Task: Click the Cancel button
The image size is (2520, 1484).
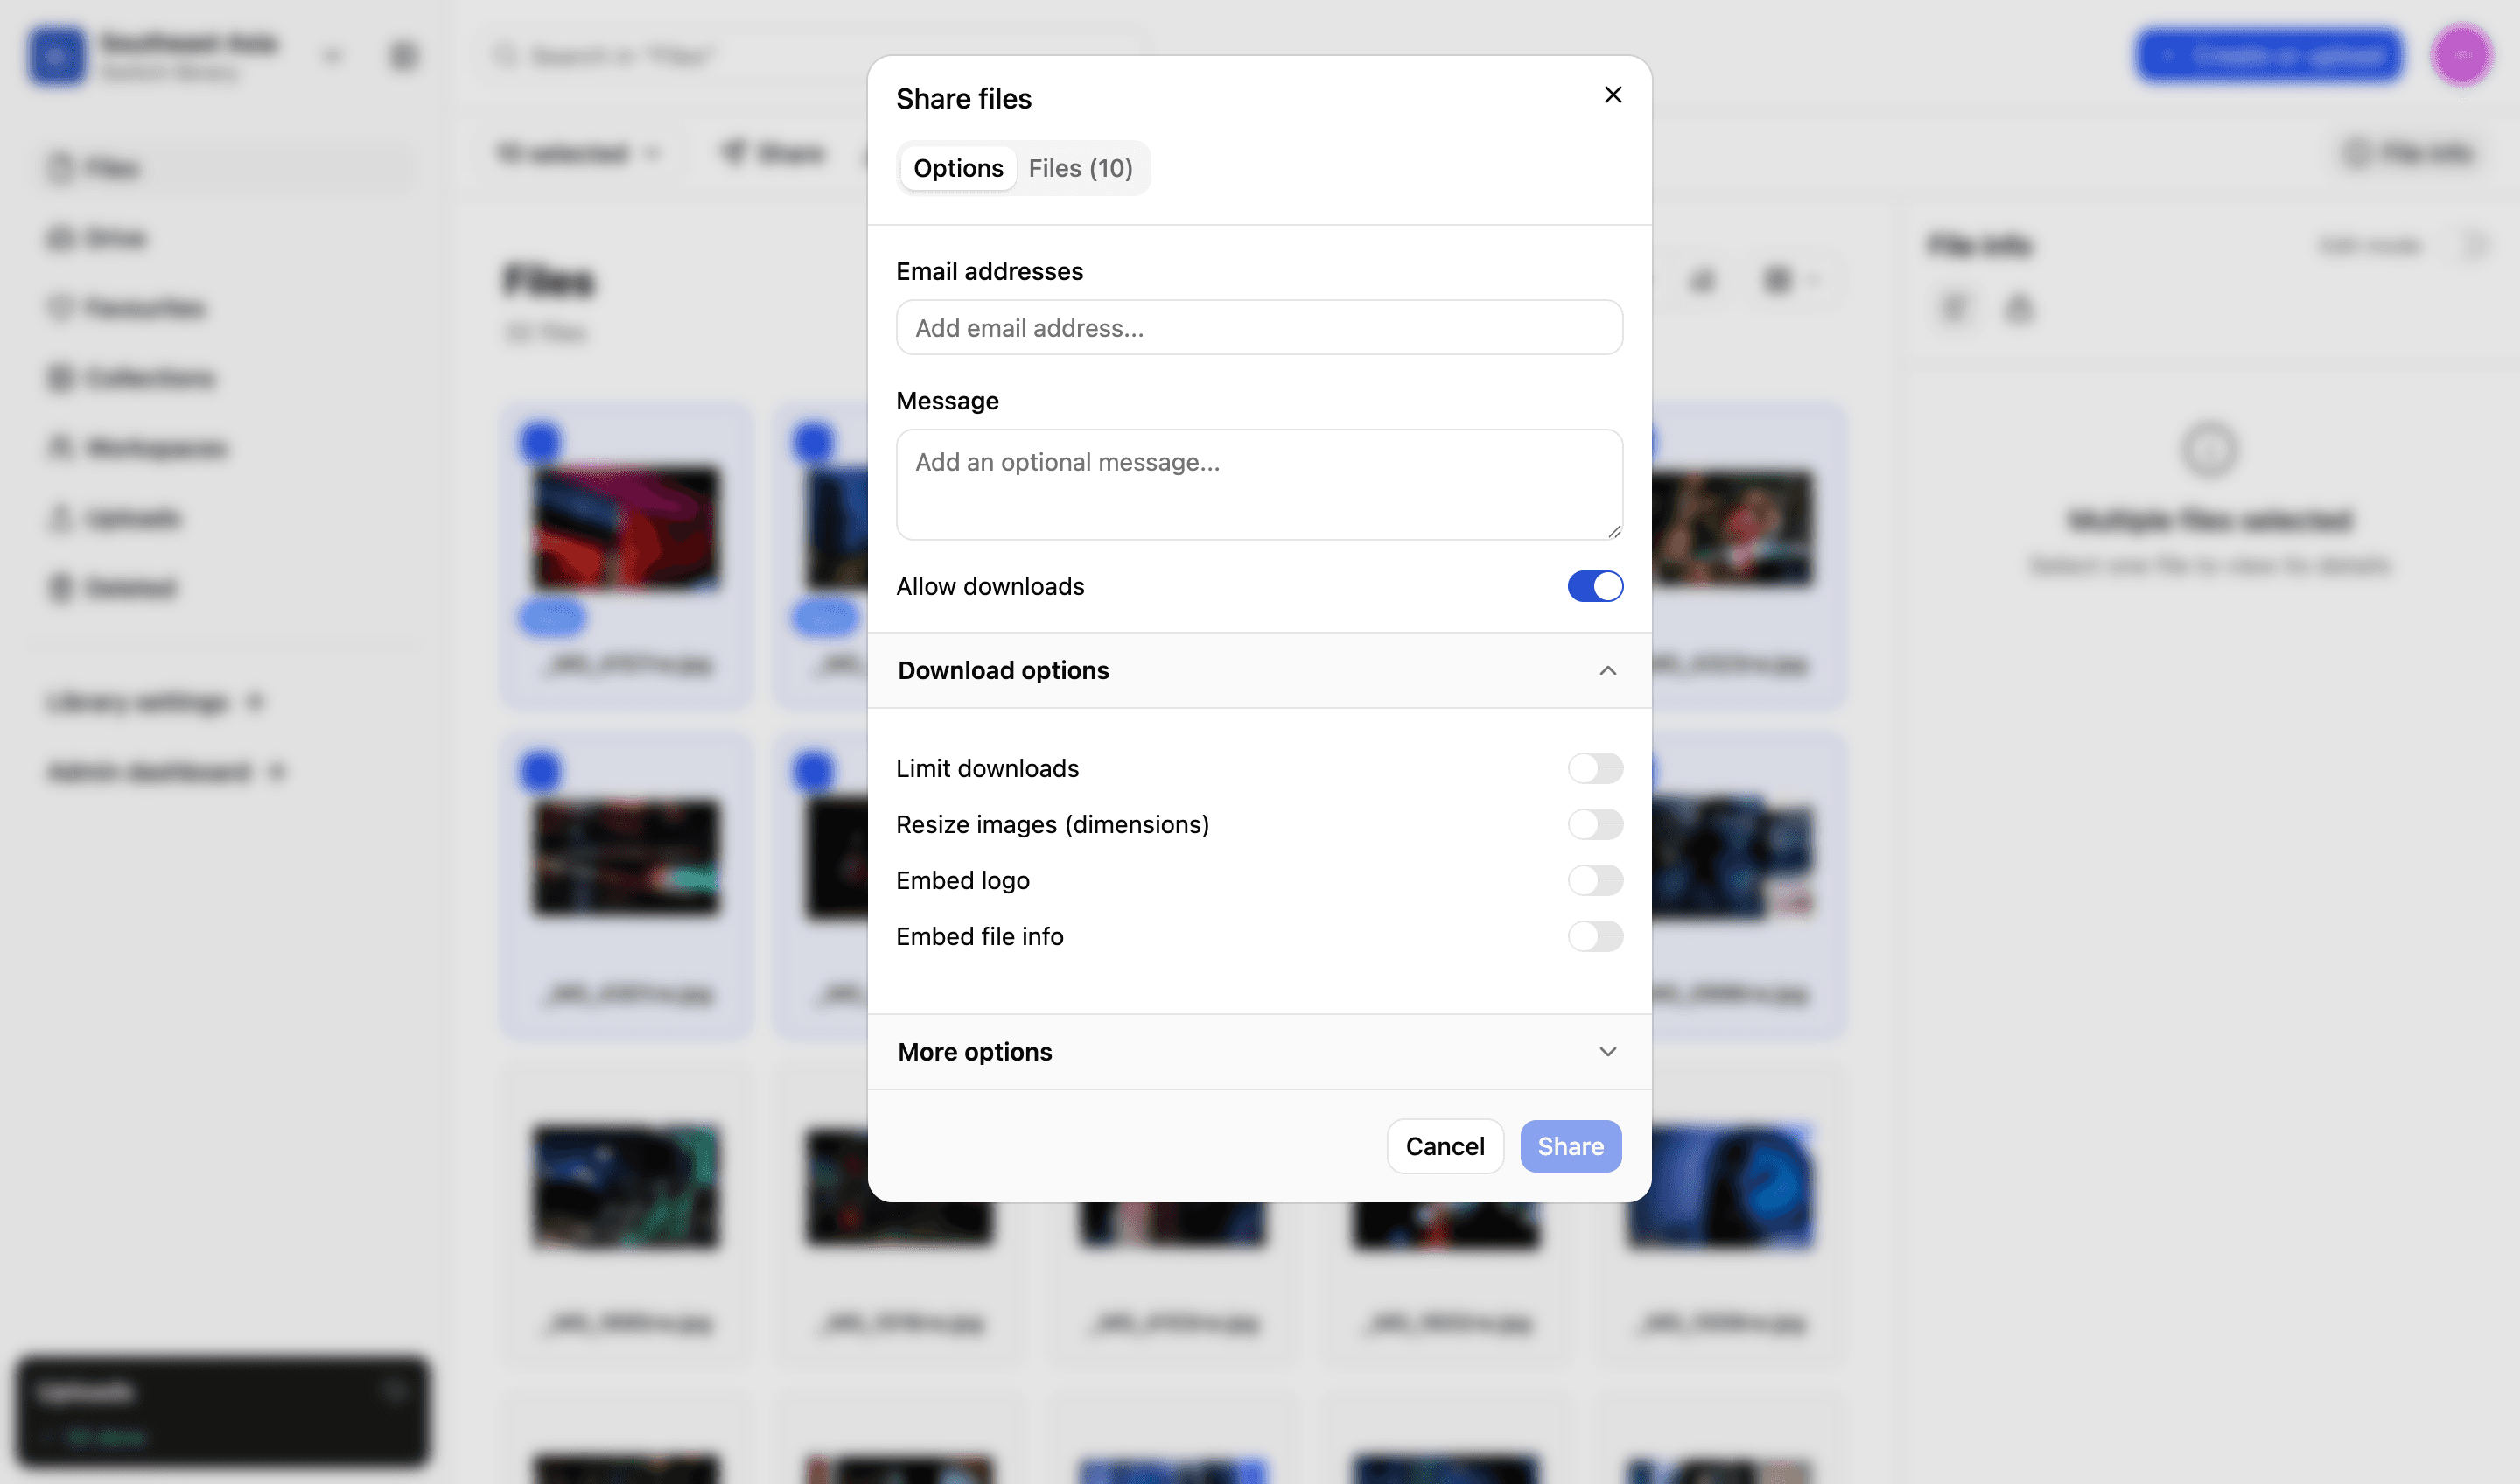Action: pos(1444,1146)
